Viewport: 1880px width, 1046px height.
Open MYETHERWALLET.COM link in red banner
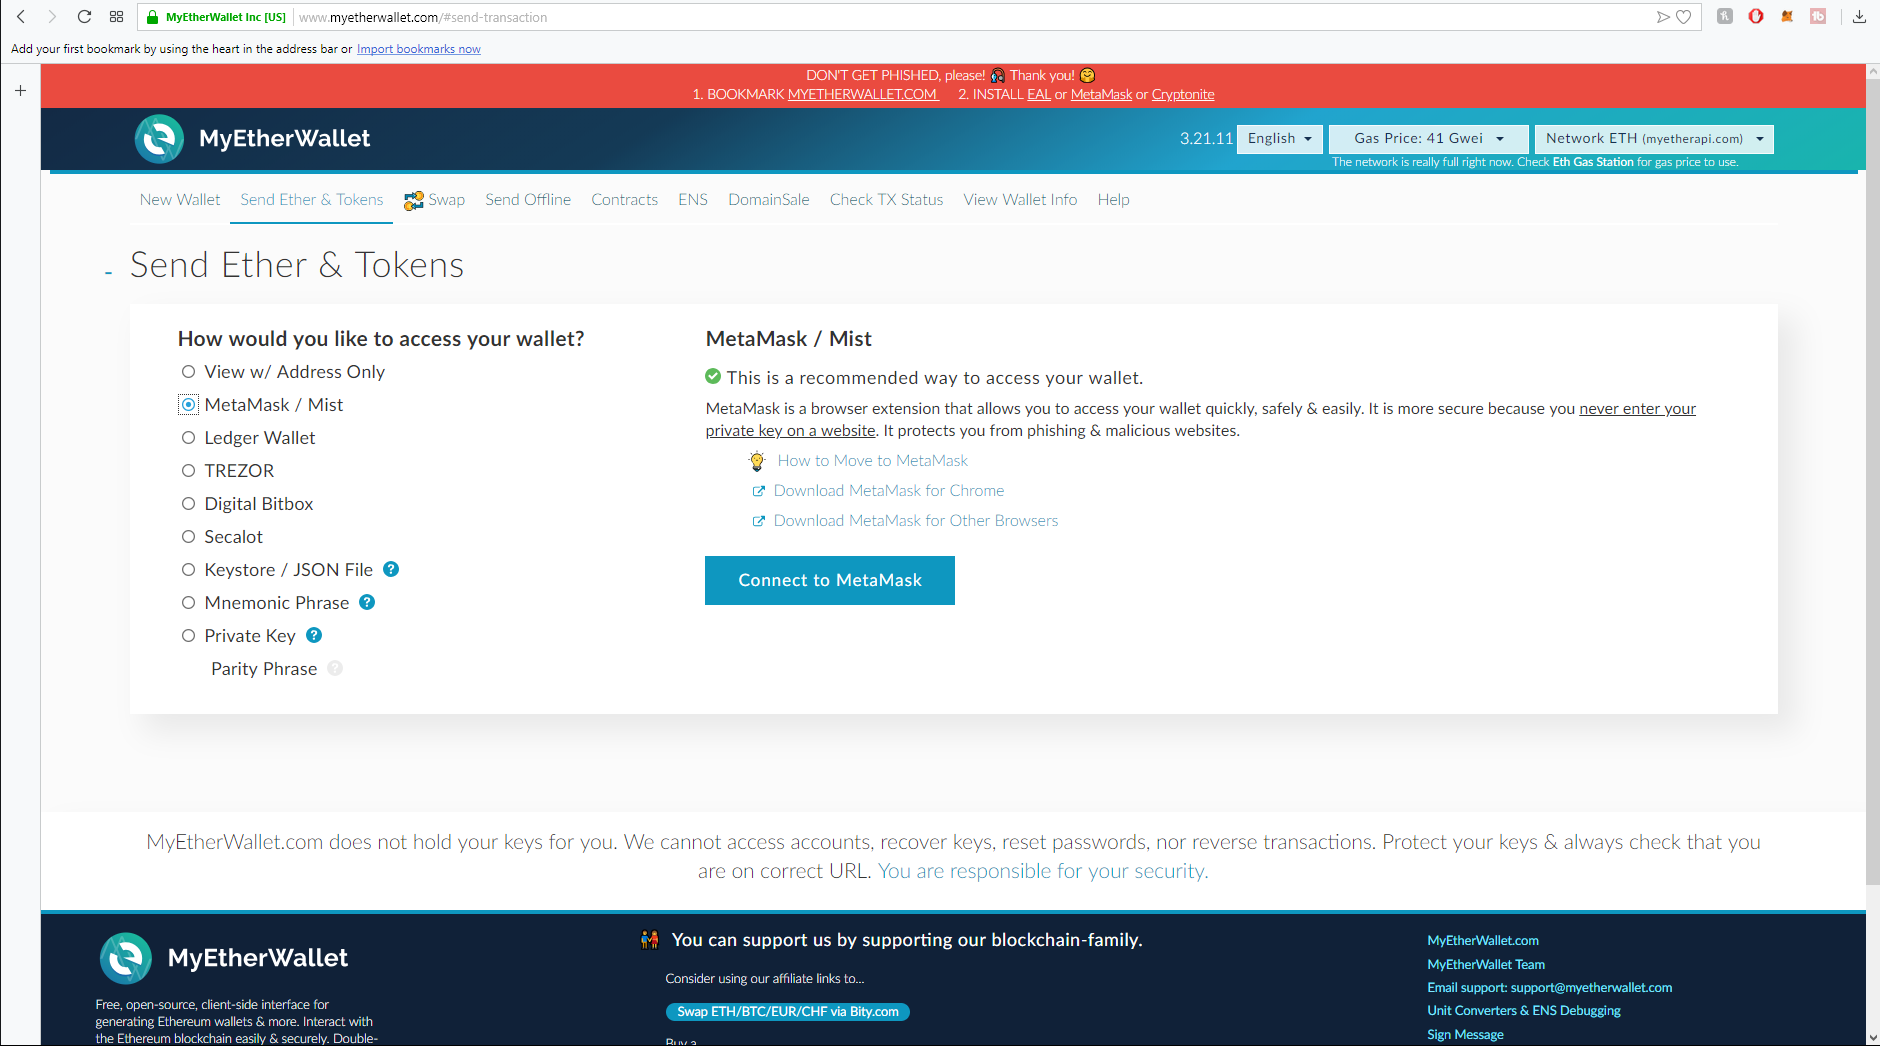tap(863, 94)
